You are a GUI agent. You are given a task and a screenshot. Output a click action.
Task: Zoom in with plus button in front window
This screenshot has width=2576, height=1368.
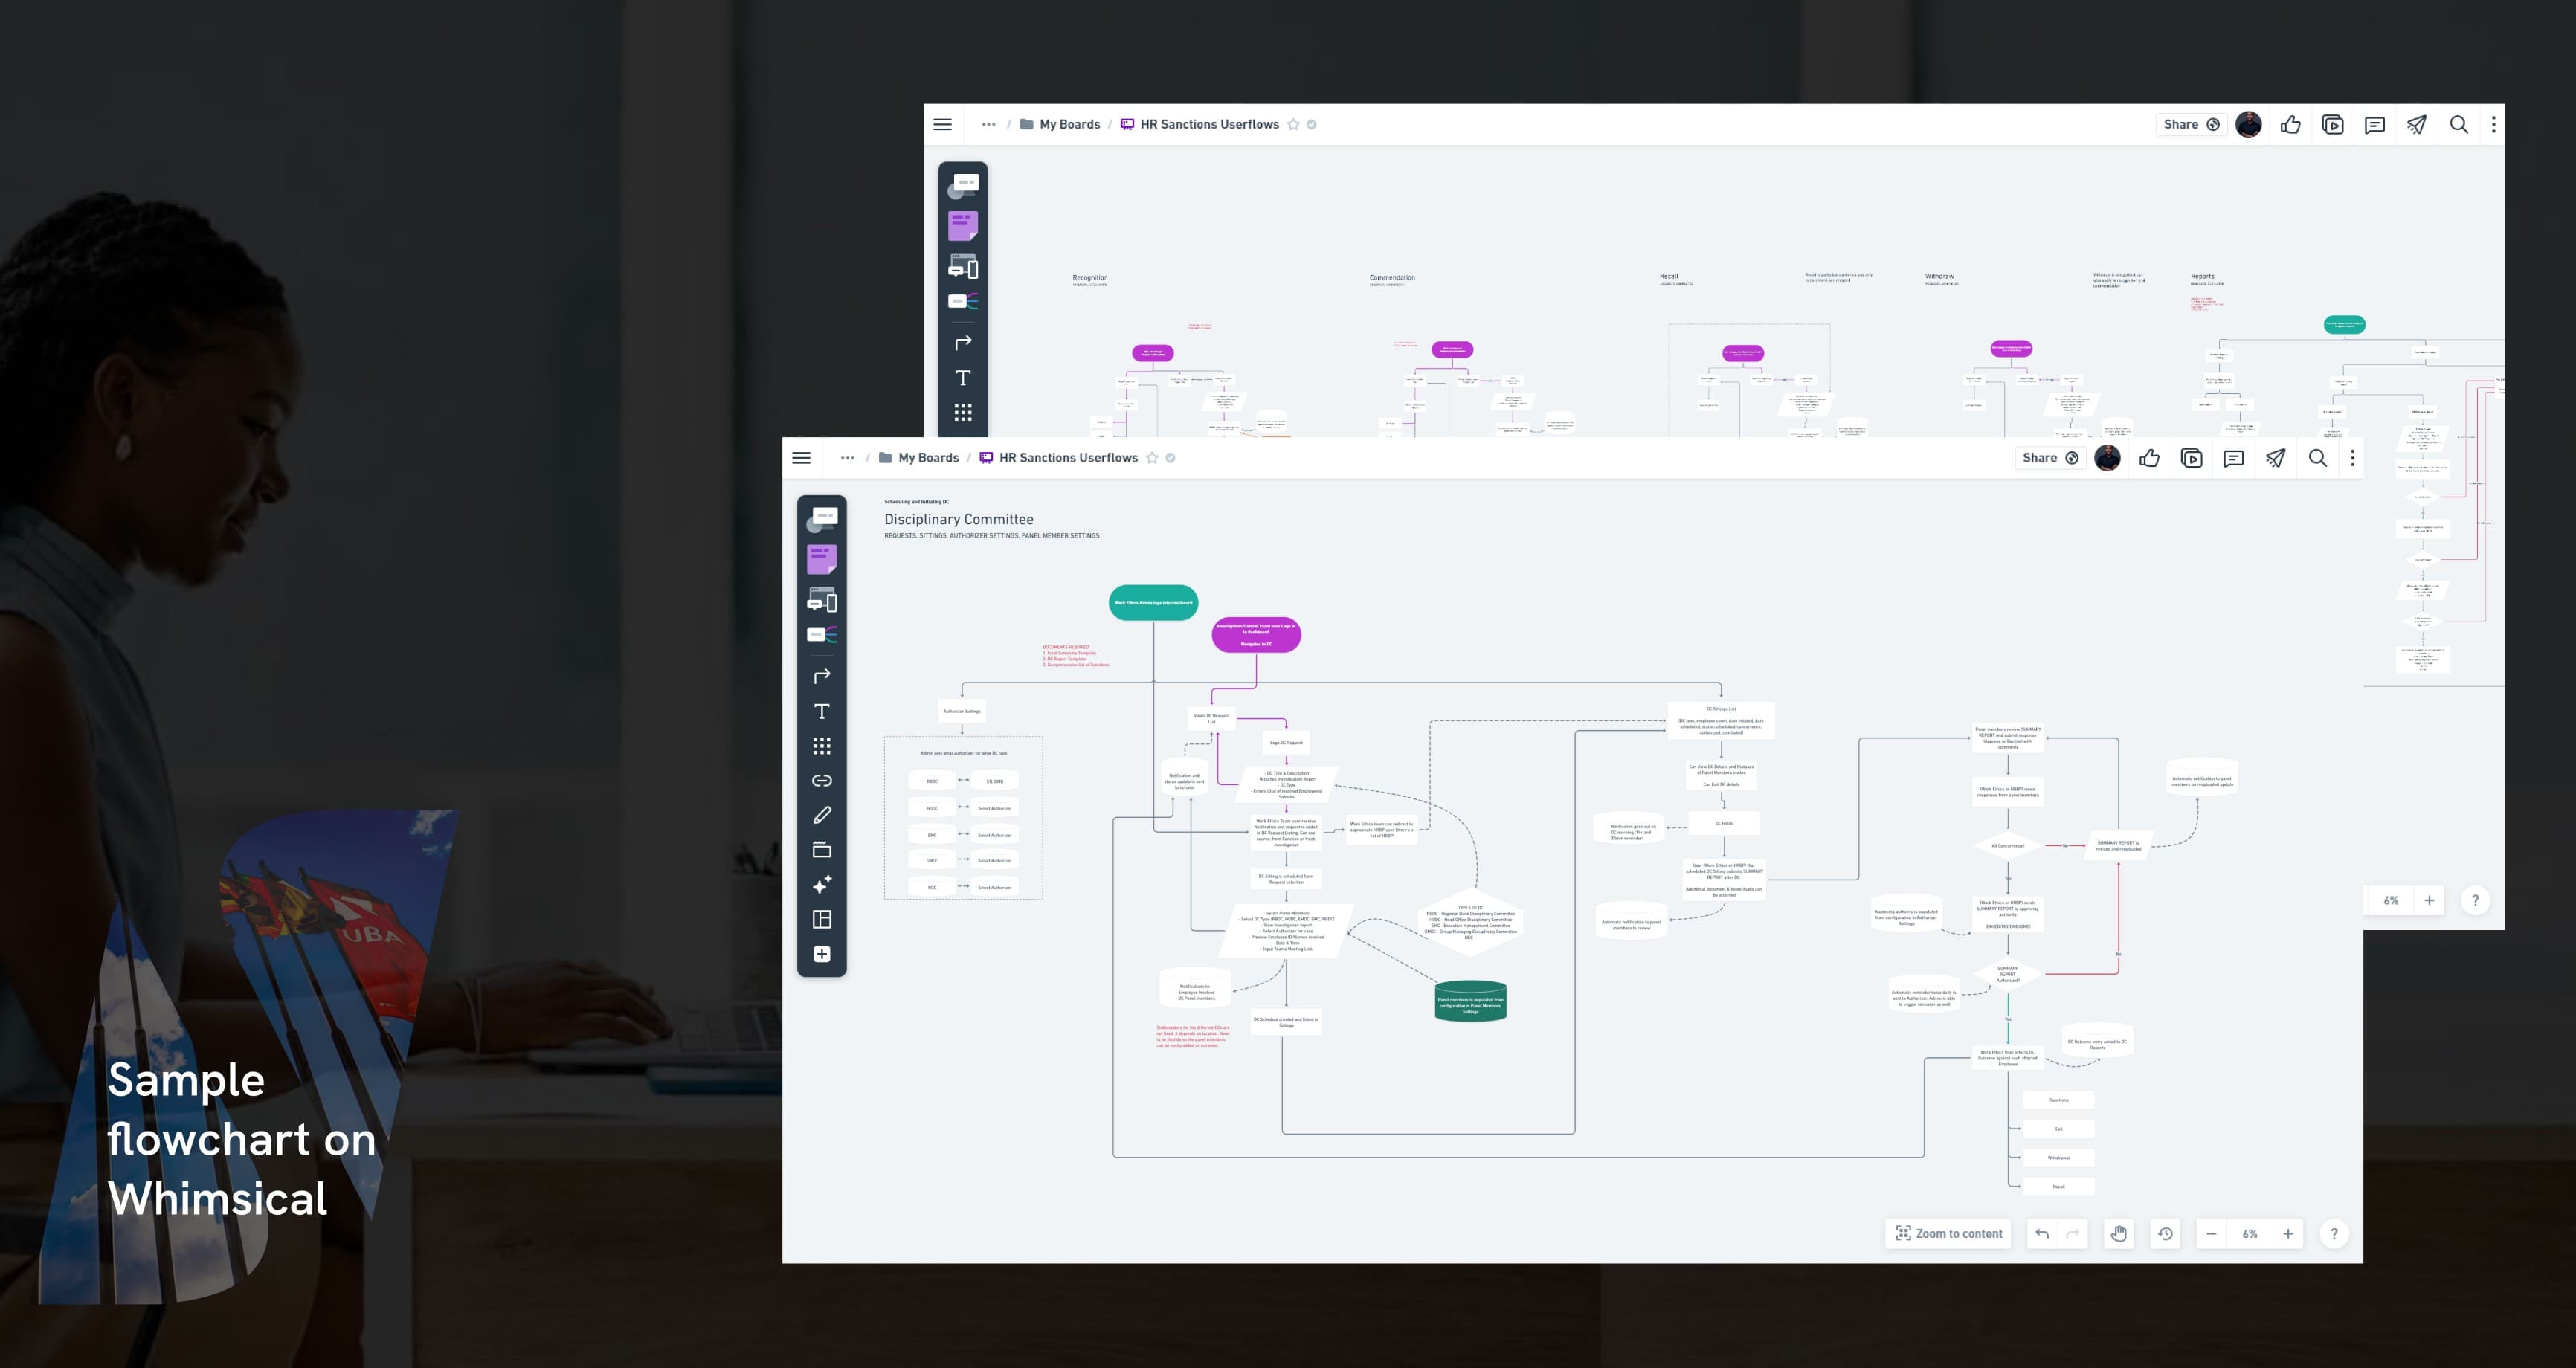pos(2287,1234)
